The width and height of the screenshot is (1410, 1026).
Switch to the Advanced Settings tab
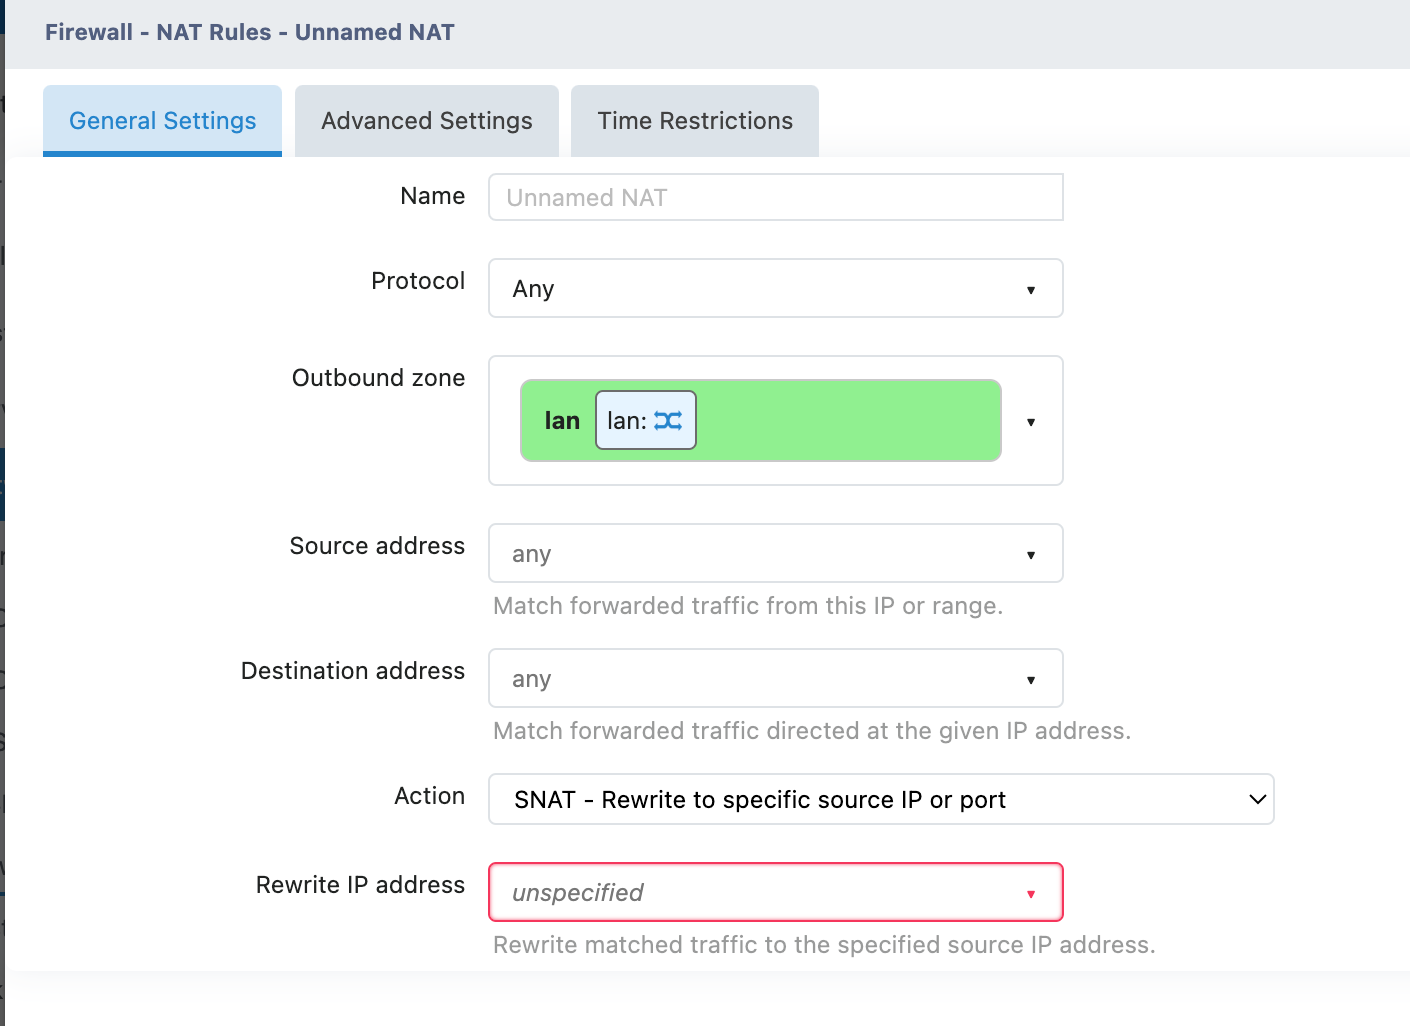tap(426, 121)
